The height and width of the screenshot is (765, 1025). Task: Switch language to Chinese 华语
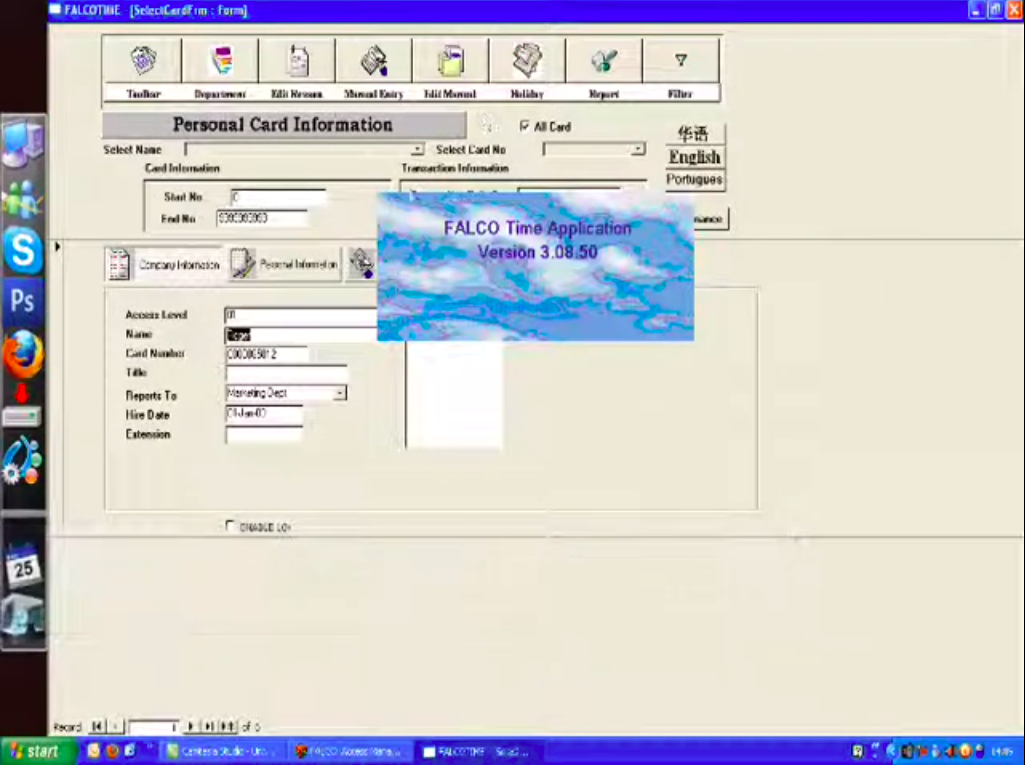(x=694, y=134)
